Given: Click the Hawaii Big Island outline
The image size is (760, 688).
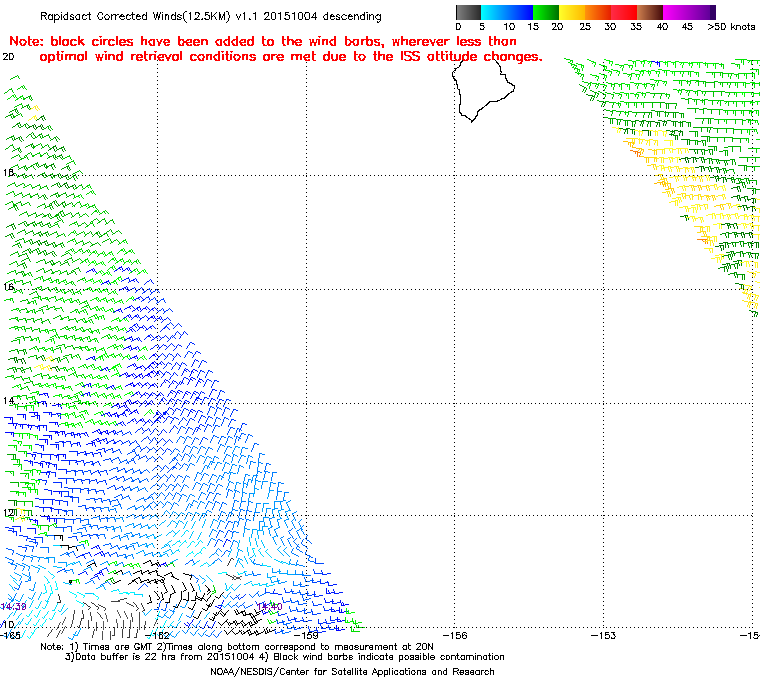Looking at the screenshot, I should pyautogui.click(x=483, y=90).
